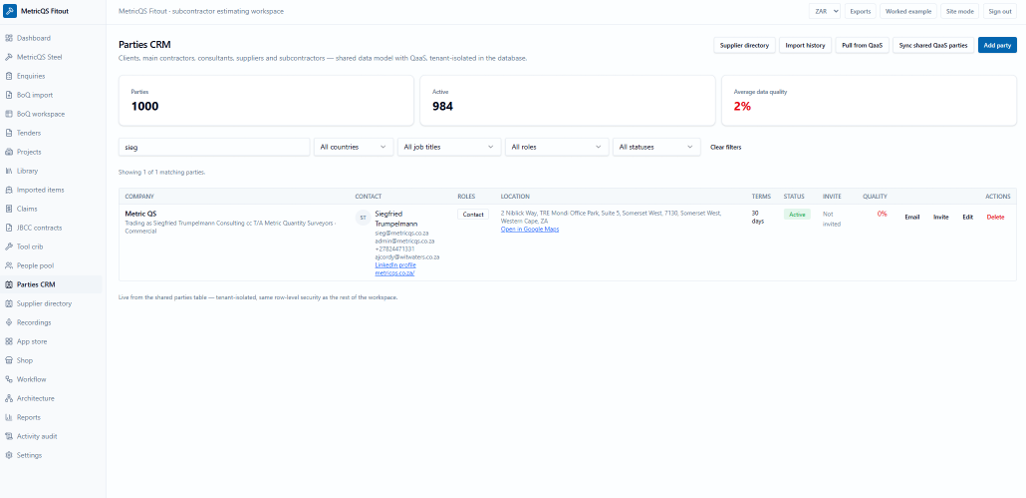Email the Metric QS party

coord(912,217)
